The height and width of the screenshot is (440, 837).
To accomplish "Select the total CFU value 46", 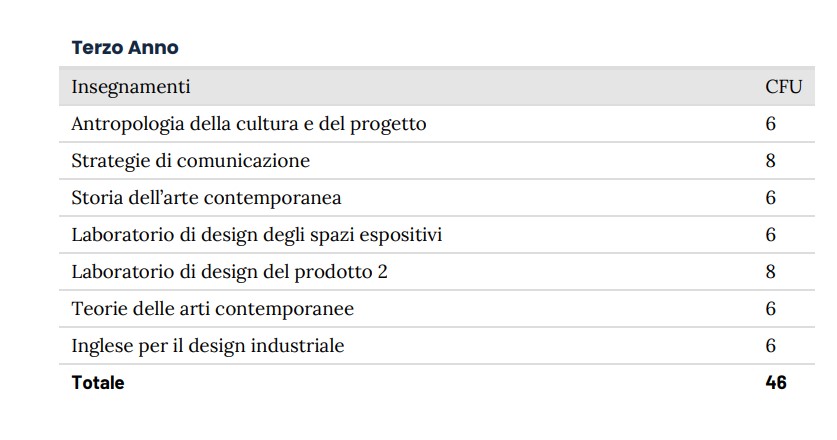I will click(x=776, y=382).
